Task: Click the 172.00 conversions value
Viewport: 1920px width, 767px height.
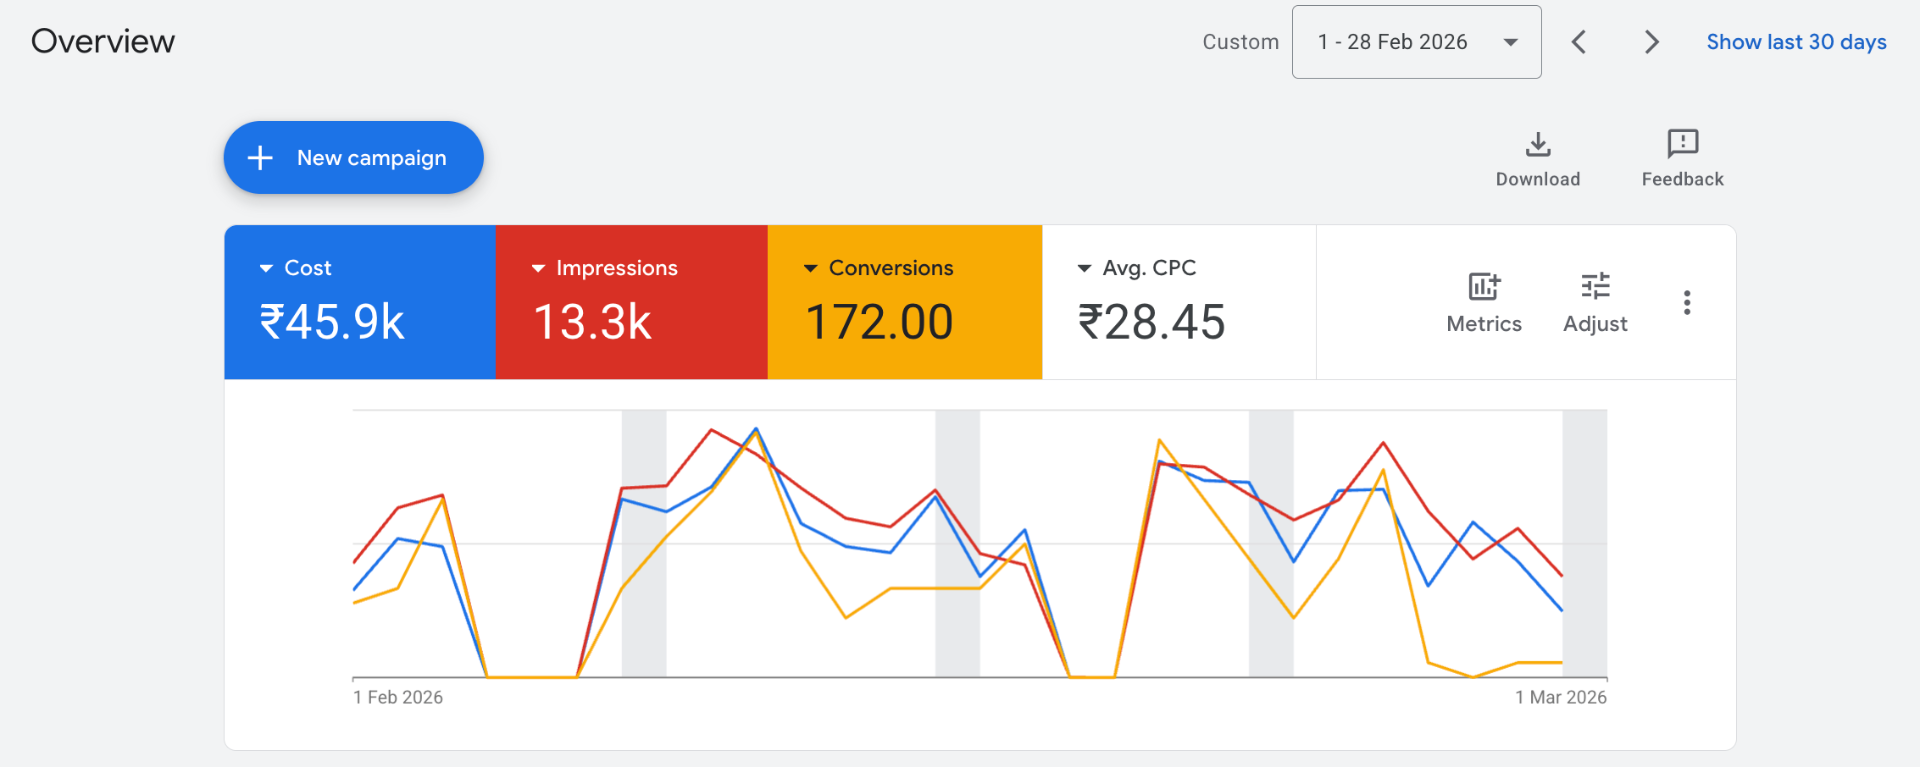Action: [x=879, y=322]
